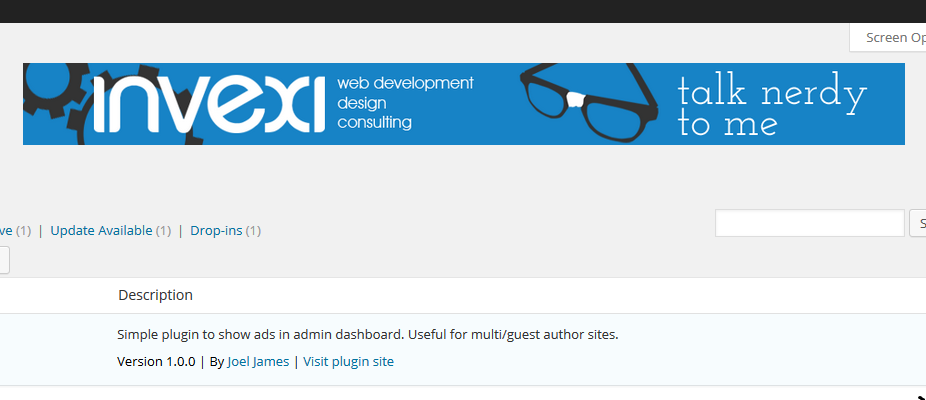Viewport: 926px width, 400px height.
Task: Click the Description column header
Action: pyautogui.click(x=155, y=295)
